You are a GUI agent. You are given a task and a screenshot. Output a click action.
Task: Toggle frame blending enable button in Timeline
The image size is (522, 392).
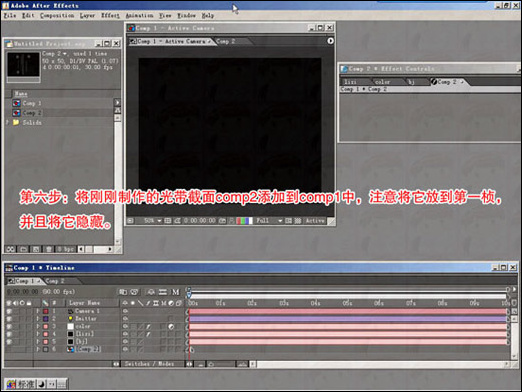(163, 292)
